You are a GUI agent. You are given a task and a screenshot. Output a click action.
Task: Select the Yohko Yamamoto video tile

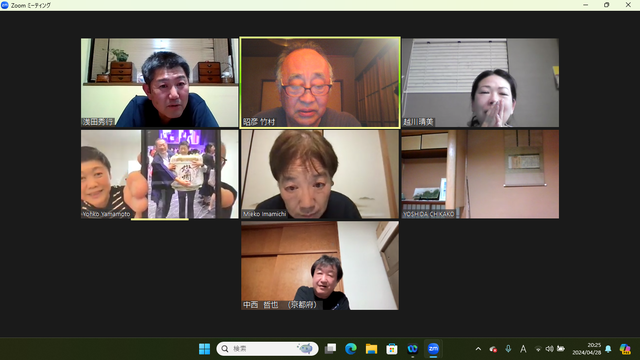tap(160, 174)
